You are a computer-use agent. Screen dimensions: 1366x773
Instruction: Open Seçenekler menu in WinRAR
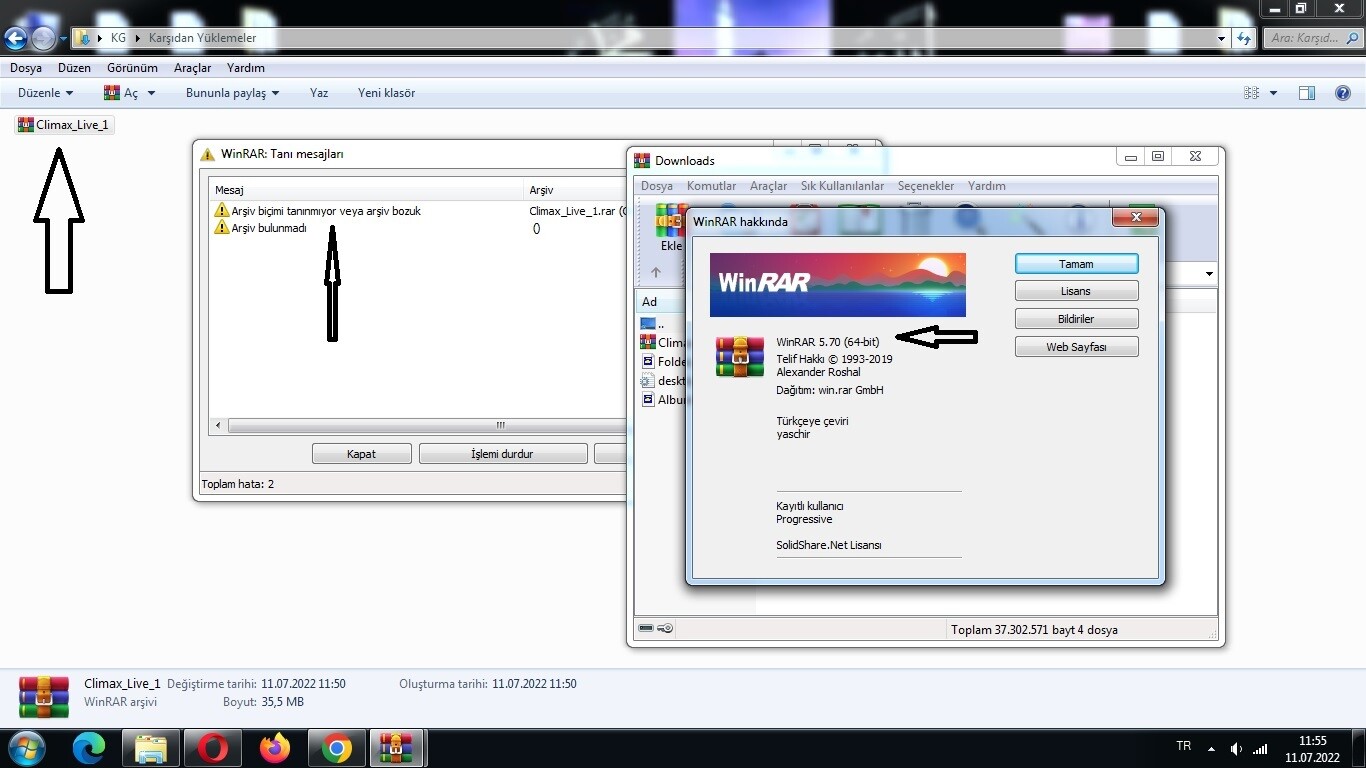tap(926, 186)
